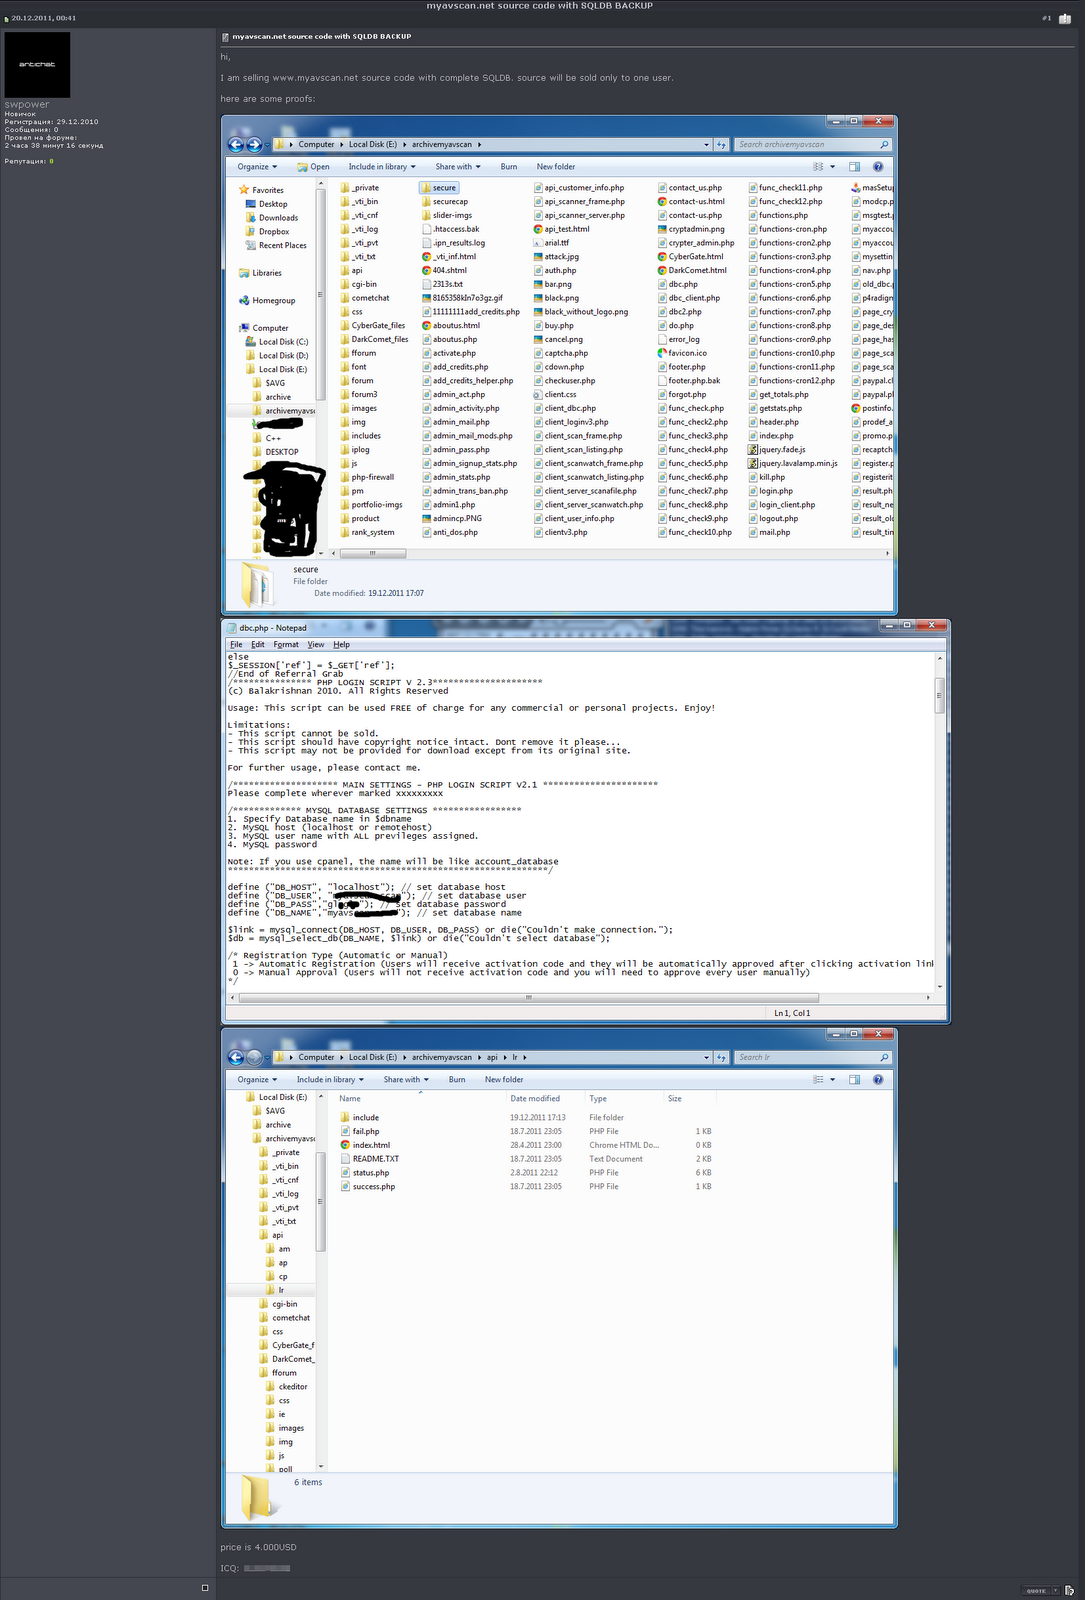
Task: Open 'Include in library' dropdown in top Explorer
Action: (x=382, y=167)
